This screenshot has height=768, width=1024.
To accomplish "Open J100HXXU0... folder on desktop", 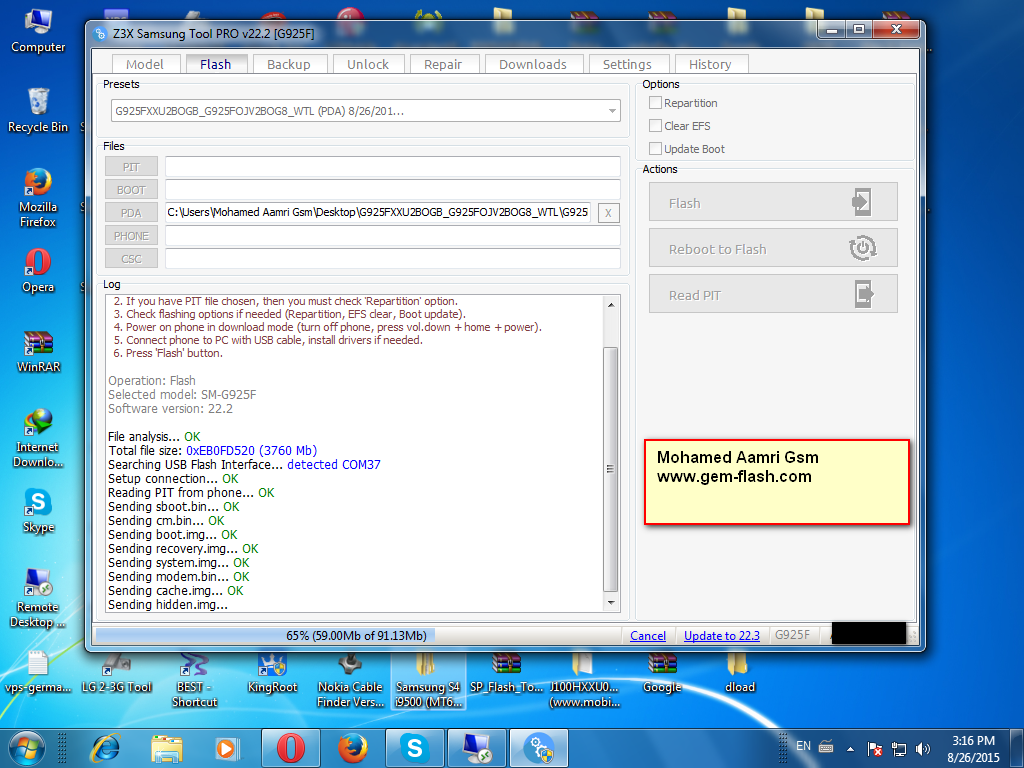I will coord(584,680).
